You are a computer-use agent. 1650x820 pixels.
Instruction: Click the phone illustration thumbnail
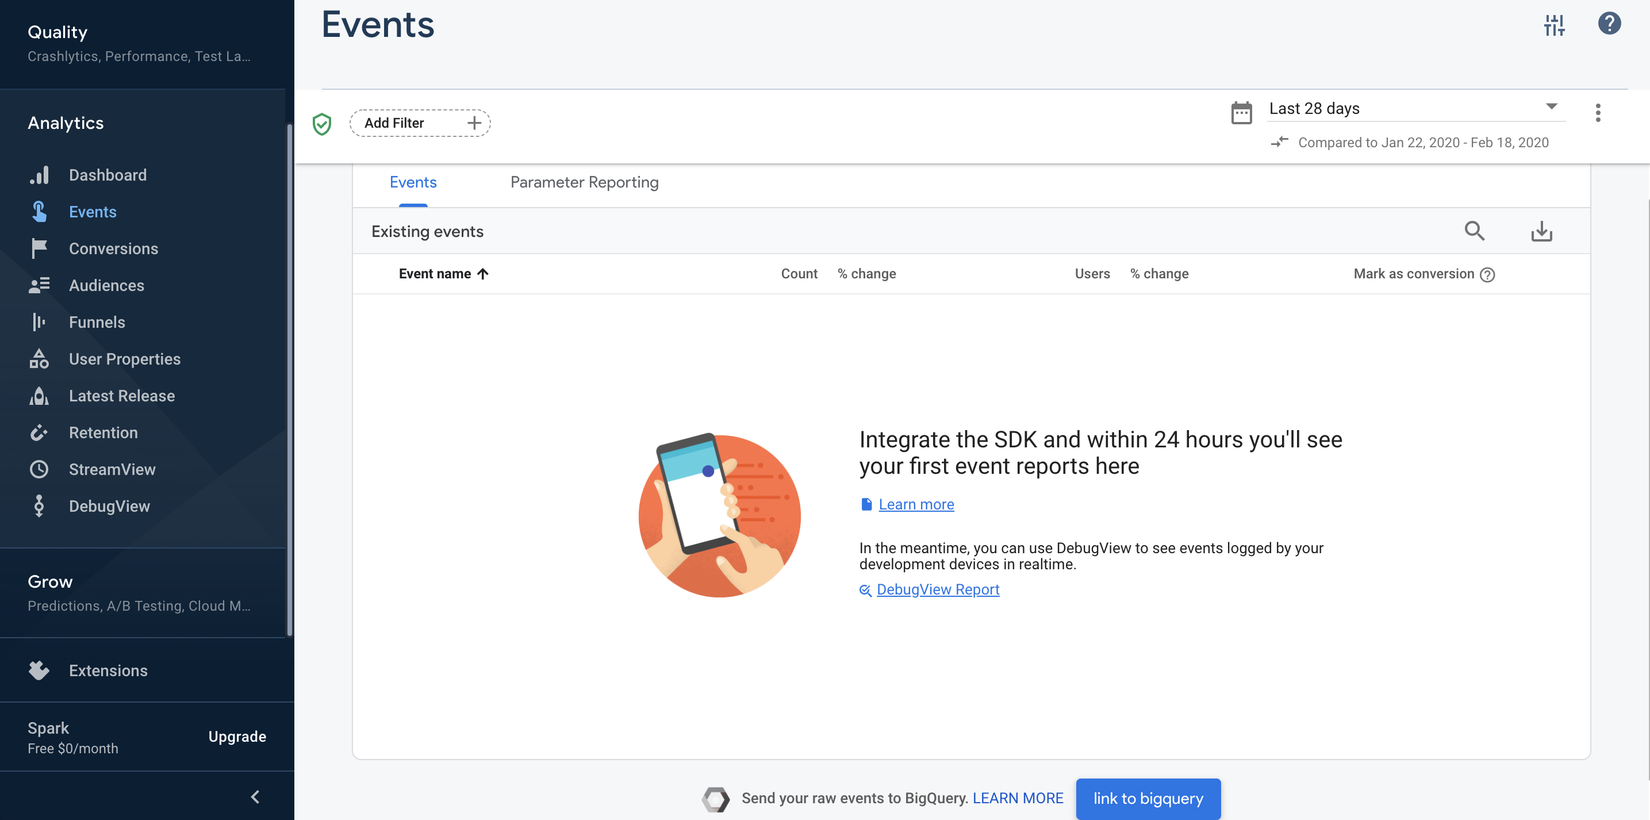[x=720, y=515]
